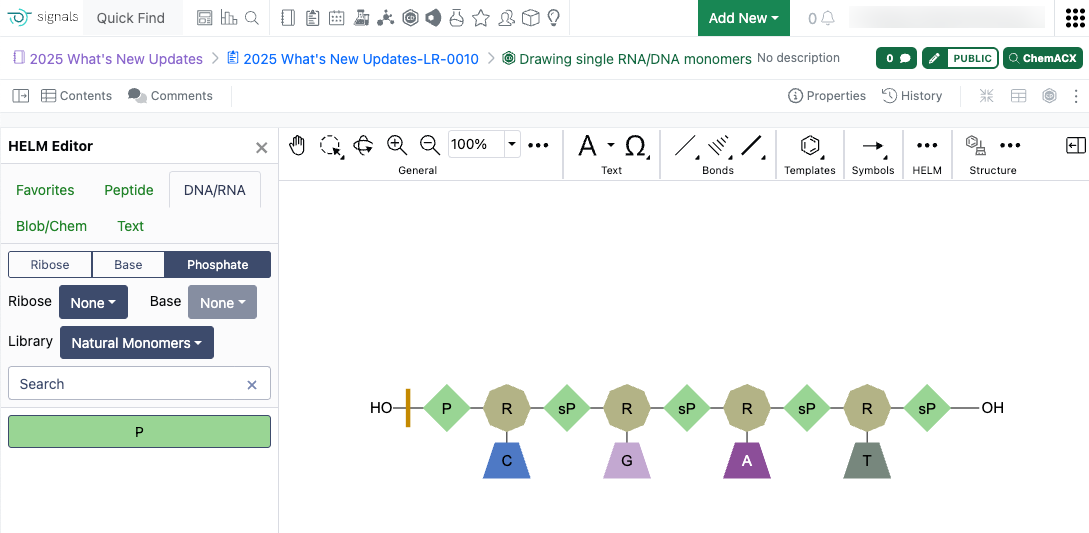
Task: Open the Blob/Chem tab
Action: pyautogui.click(x=51, y=226)
